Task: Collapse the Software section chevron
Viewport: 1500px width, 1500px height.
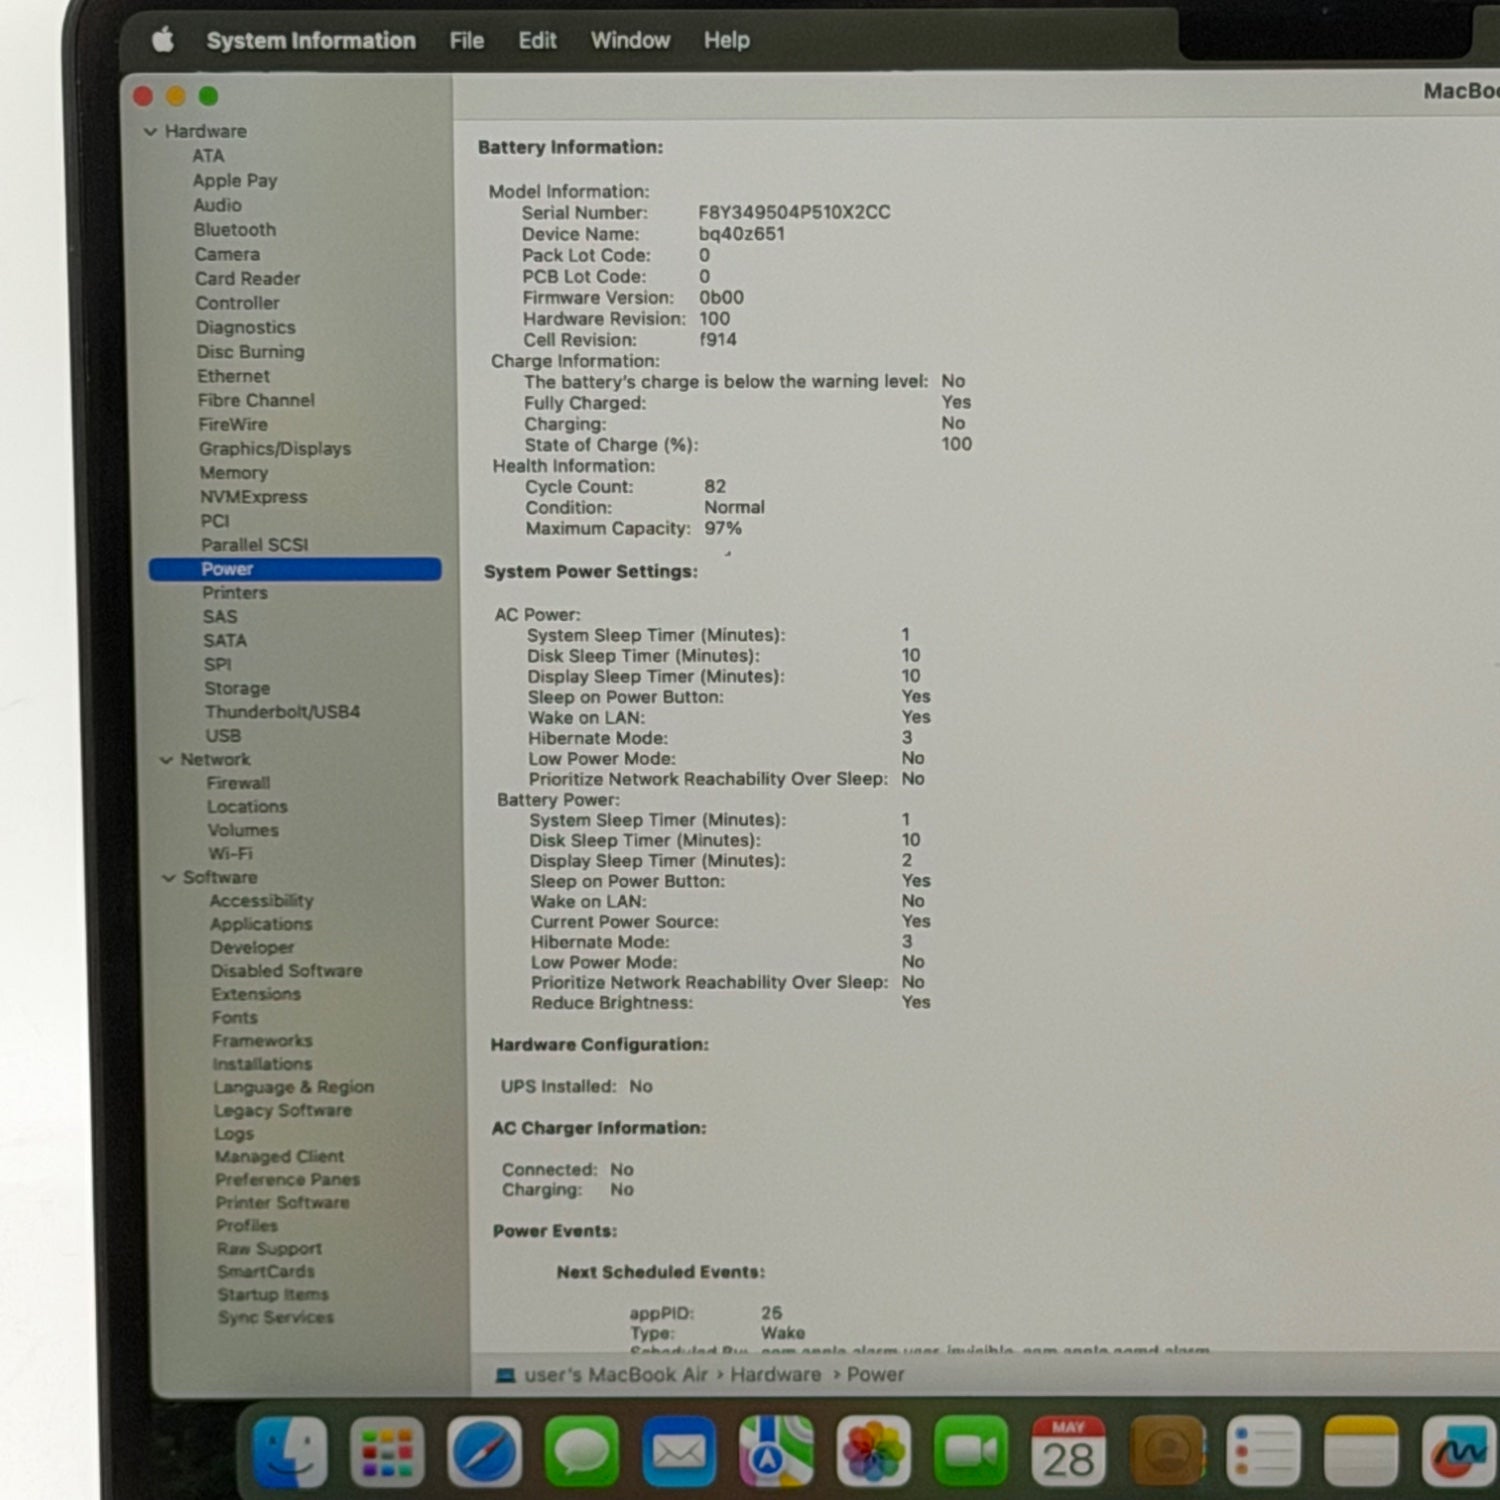Action: click(x=168, y=878)
